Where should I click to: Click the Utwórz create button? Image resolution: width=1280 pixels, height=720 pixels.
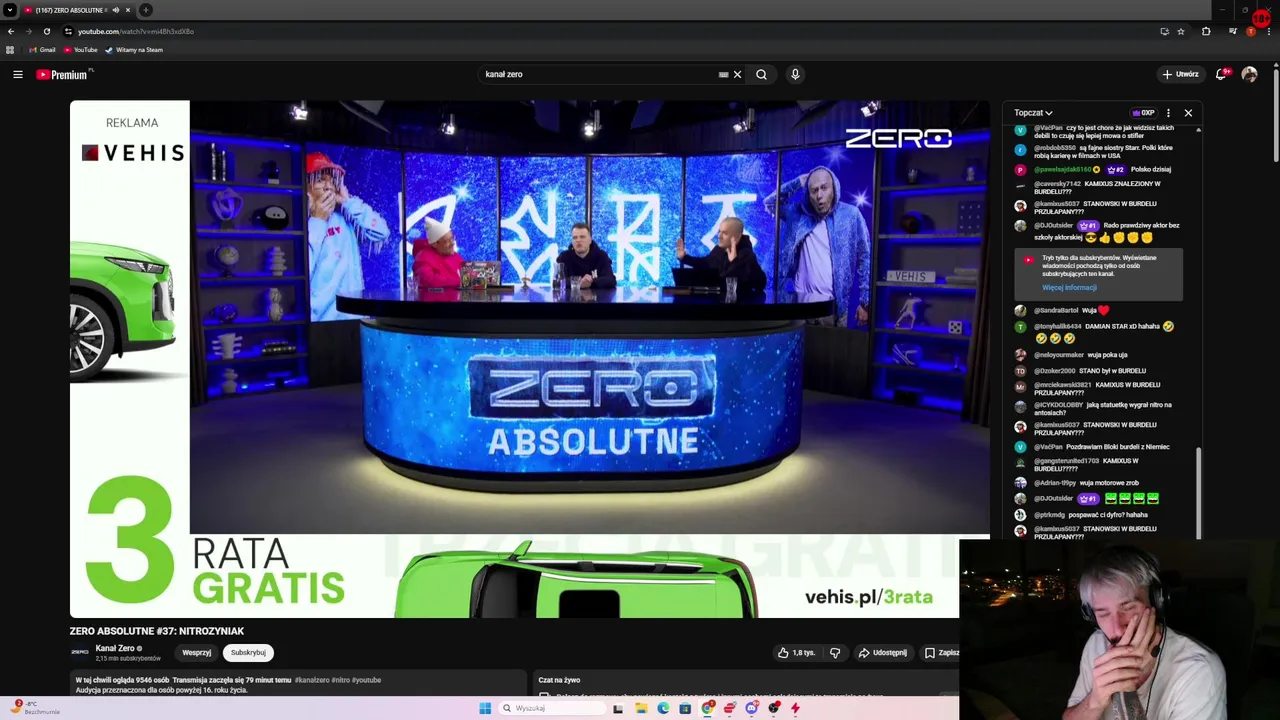coord(1180,74)
